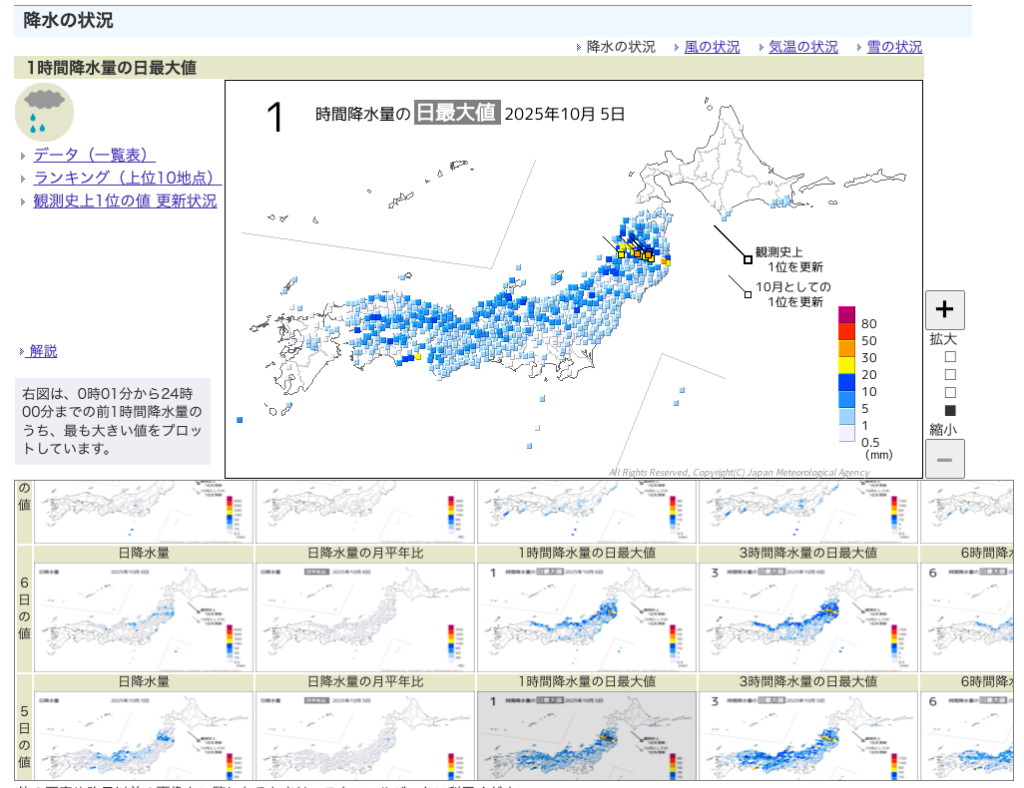Click the arrow bullet beside 雪の状況

(859, 47)
